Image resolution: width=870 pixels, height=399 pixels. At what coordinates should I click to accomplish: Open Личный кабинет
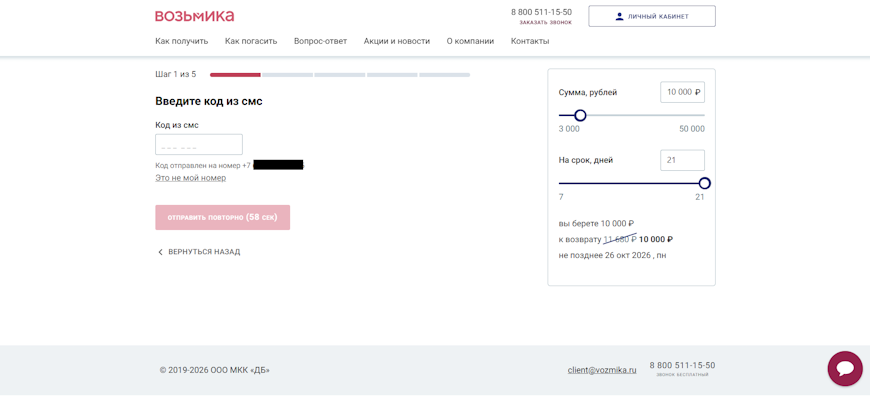(x=652, y=17)
